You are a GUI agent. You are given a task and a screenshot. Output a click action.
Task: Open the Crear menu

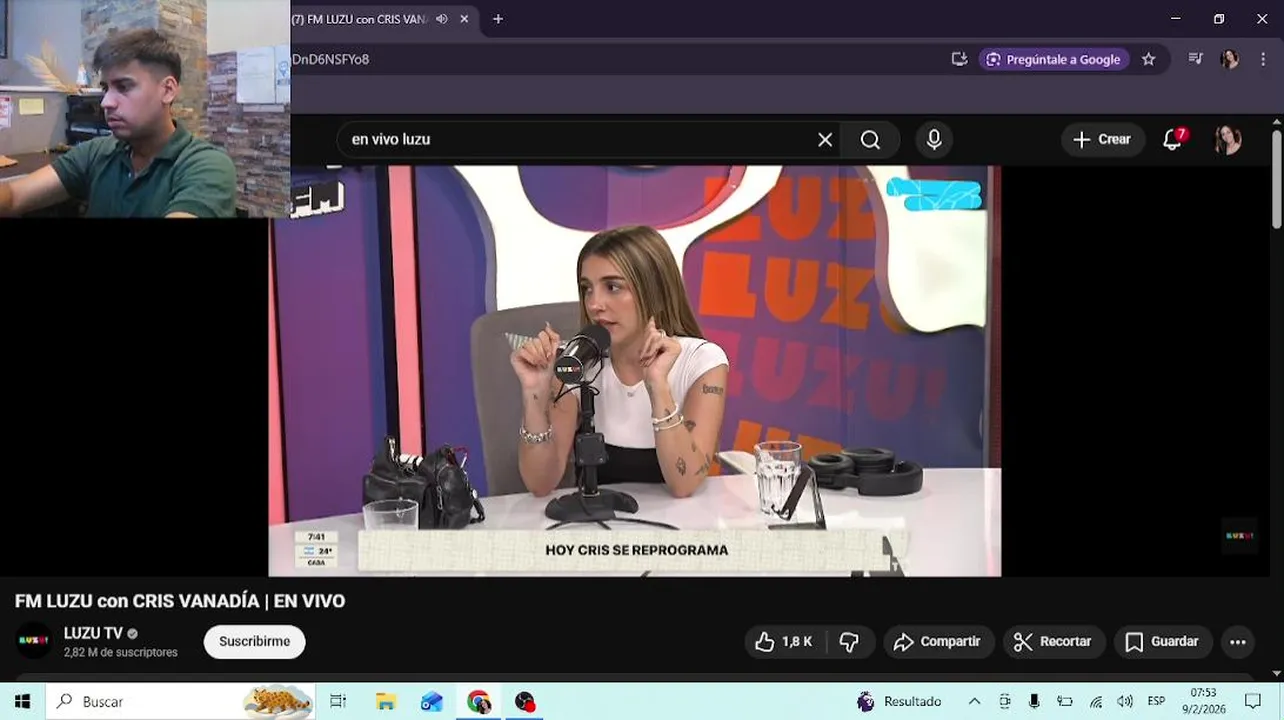(1102, 139)
